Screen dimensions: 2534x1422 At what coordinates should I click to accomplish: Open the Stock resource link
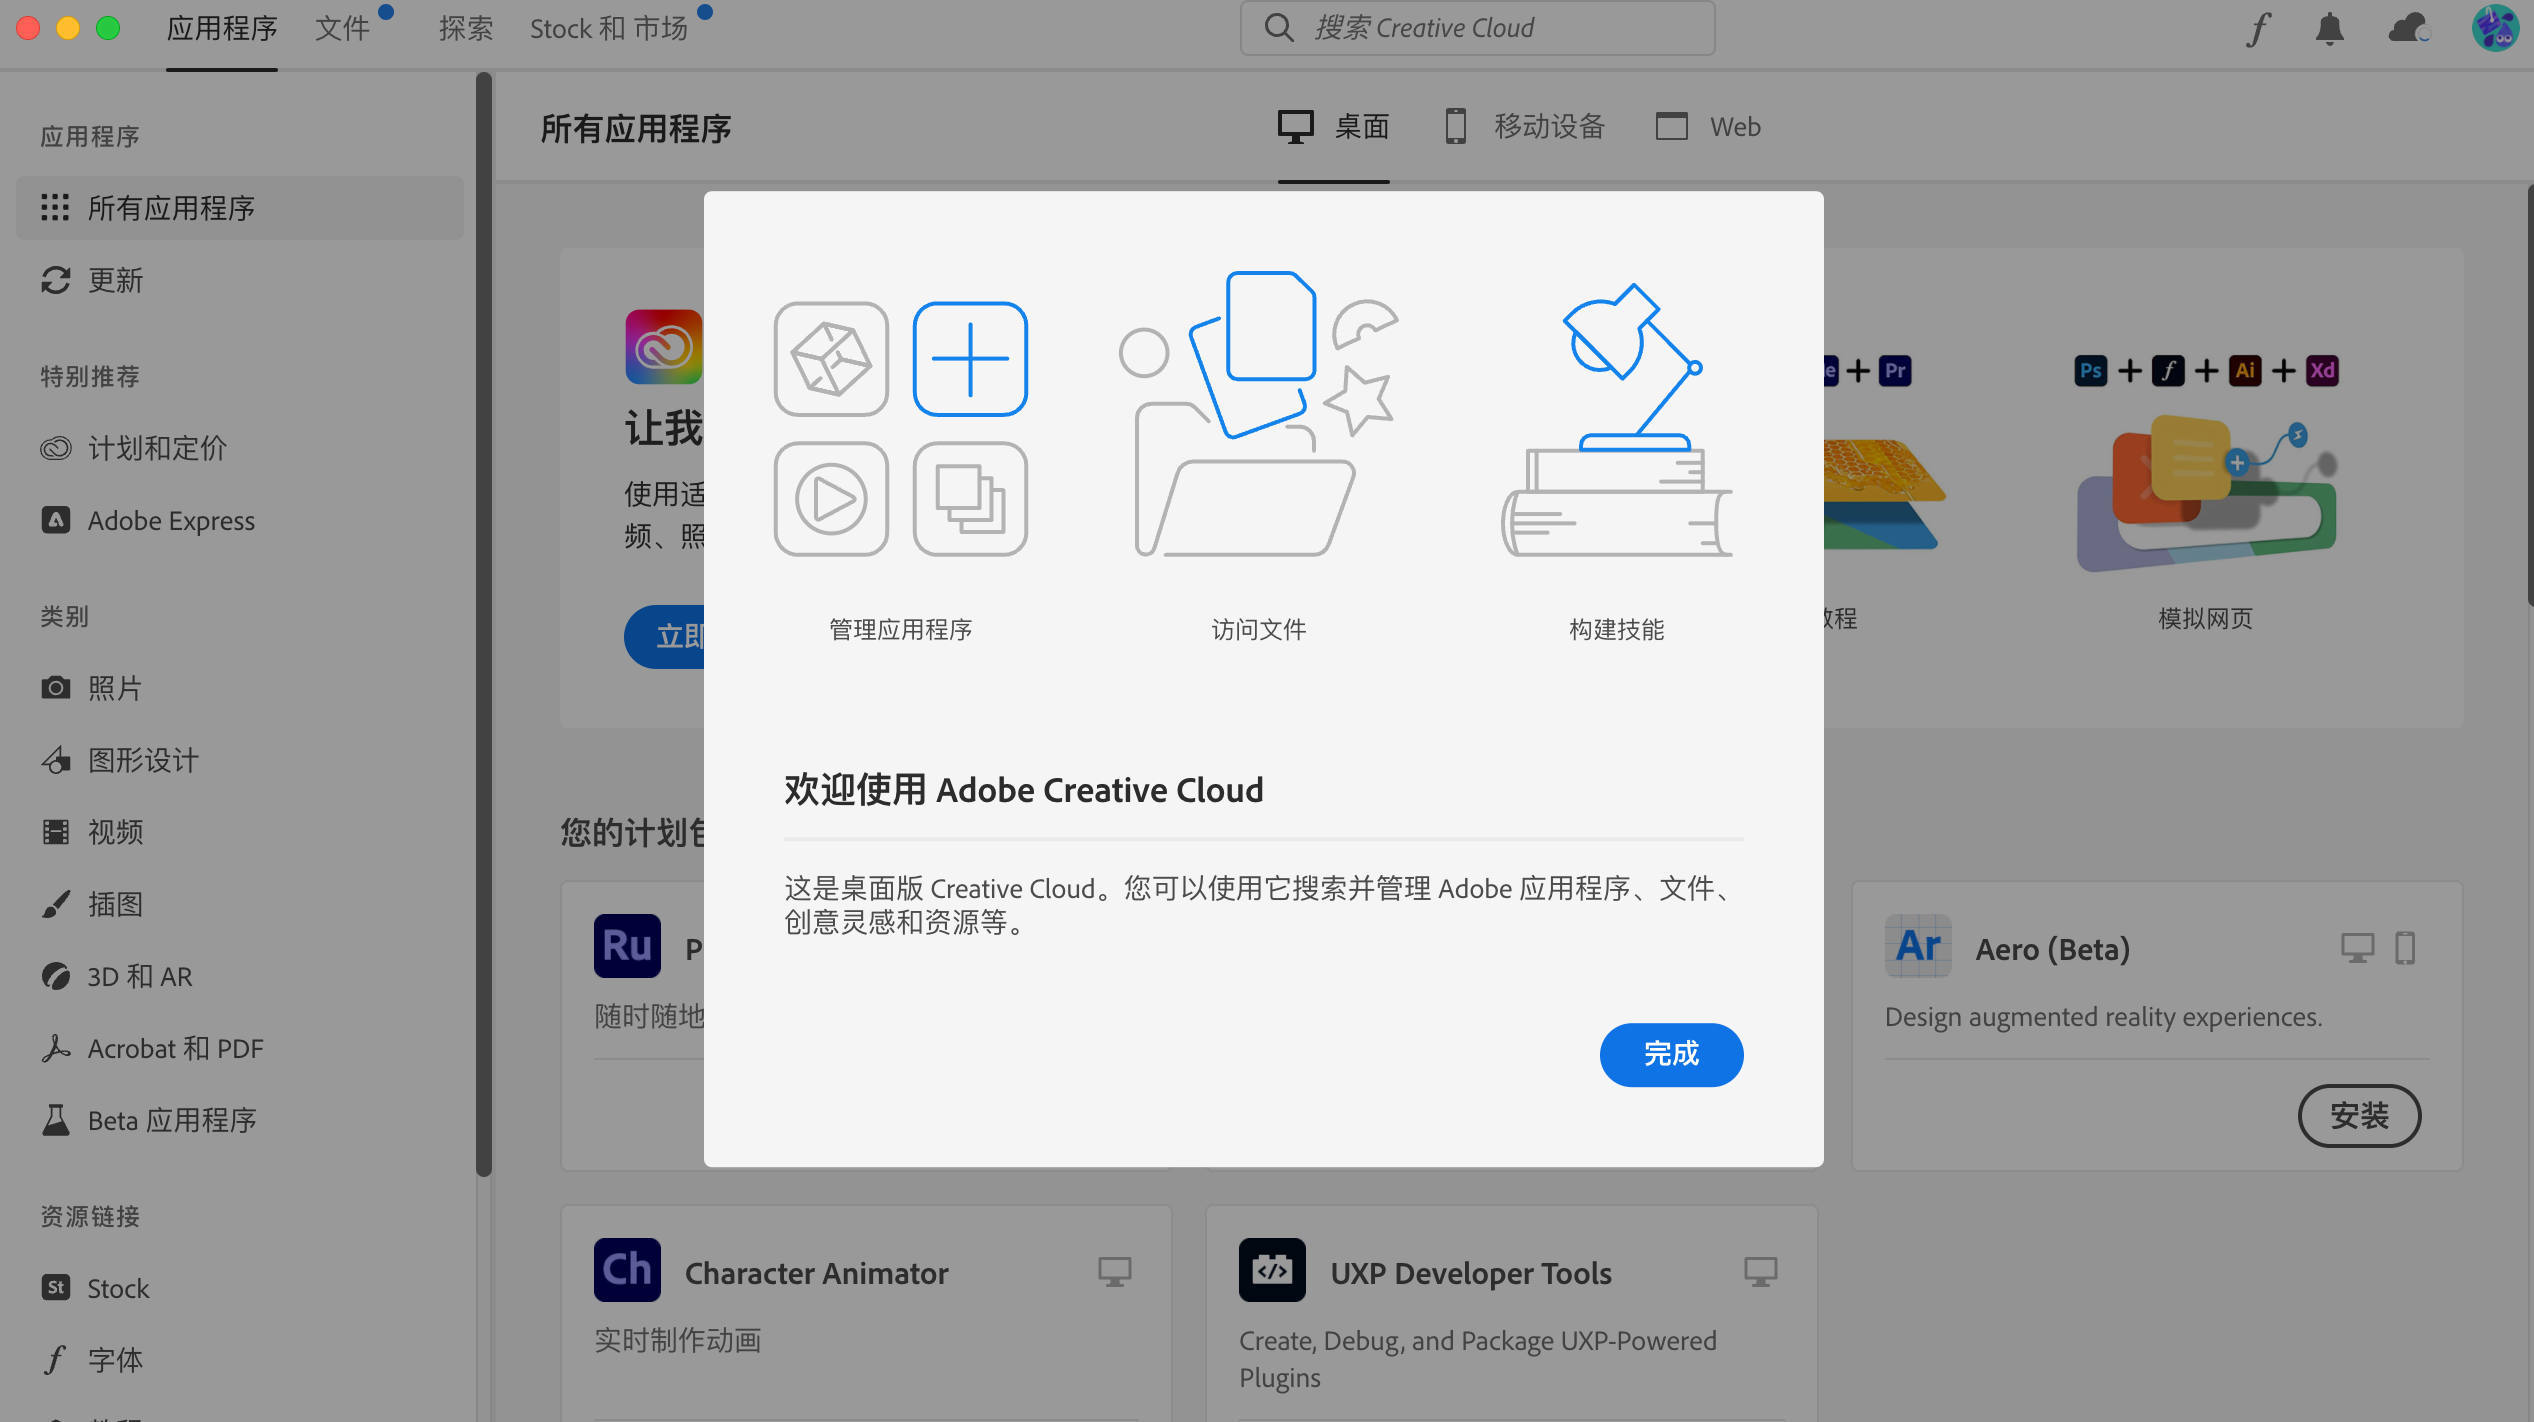[240, 1288]
